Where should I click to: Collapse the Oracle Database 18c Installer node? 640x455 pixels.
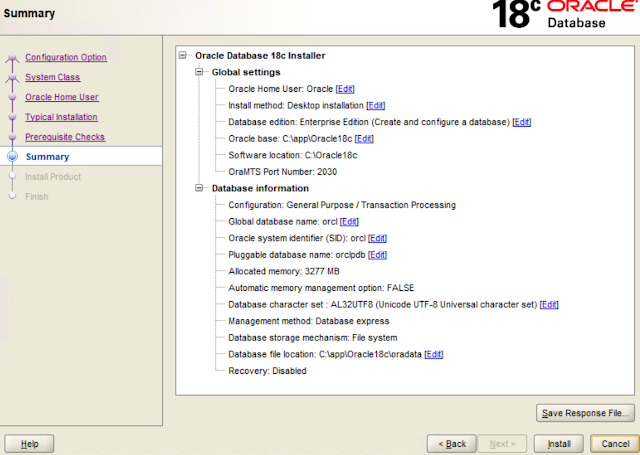tap(182, 55)
